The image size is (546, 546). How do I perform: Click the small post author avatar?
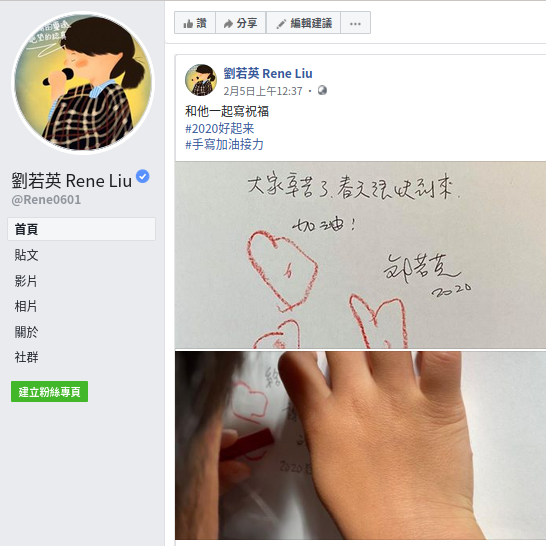click(201, 80)
